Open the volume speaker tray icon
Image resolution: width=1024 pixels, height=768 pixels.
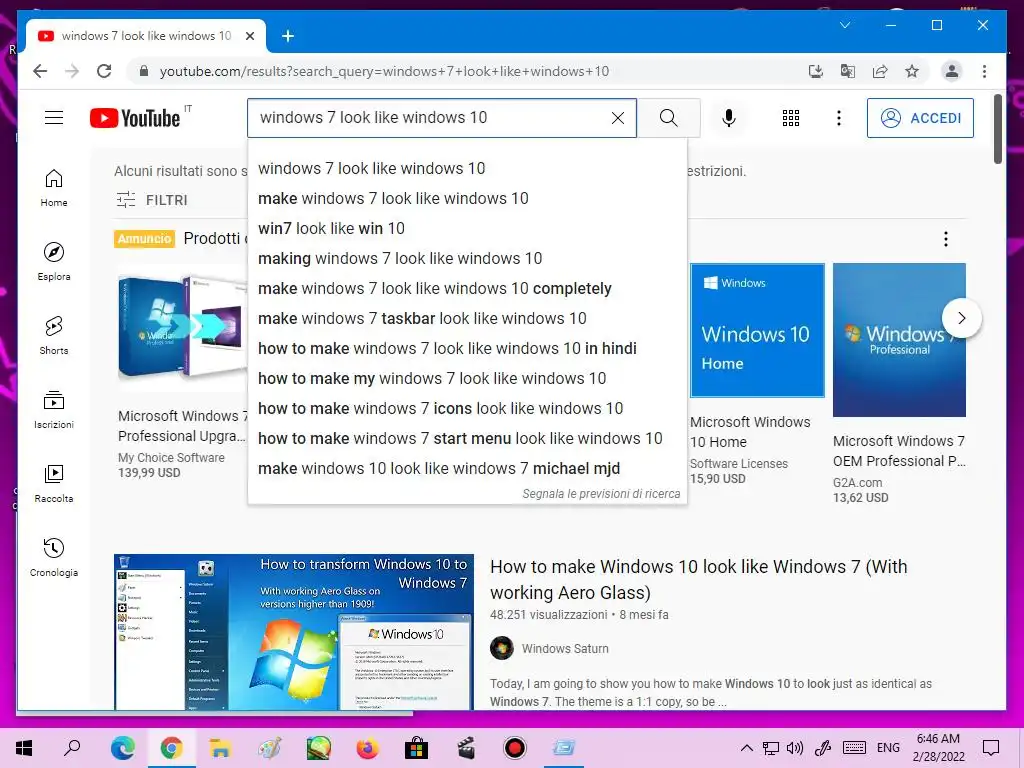[x=795, y=748]
